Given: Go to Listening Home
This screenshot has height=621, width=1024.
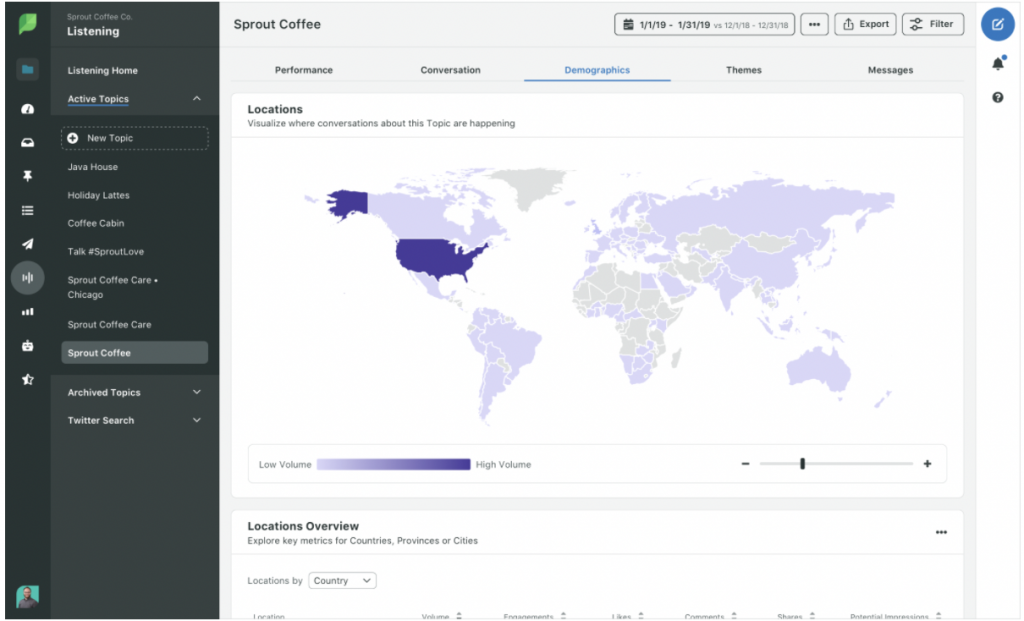Looking at the screenshot, I should (103, 71).
